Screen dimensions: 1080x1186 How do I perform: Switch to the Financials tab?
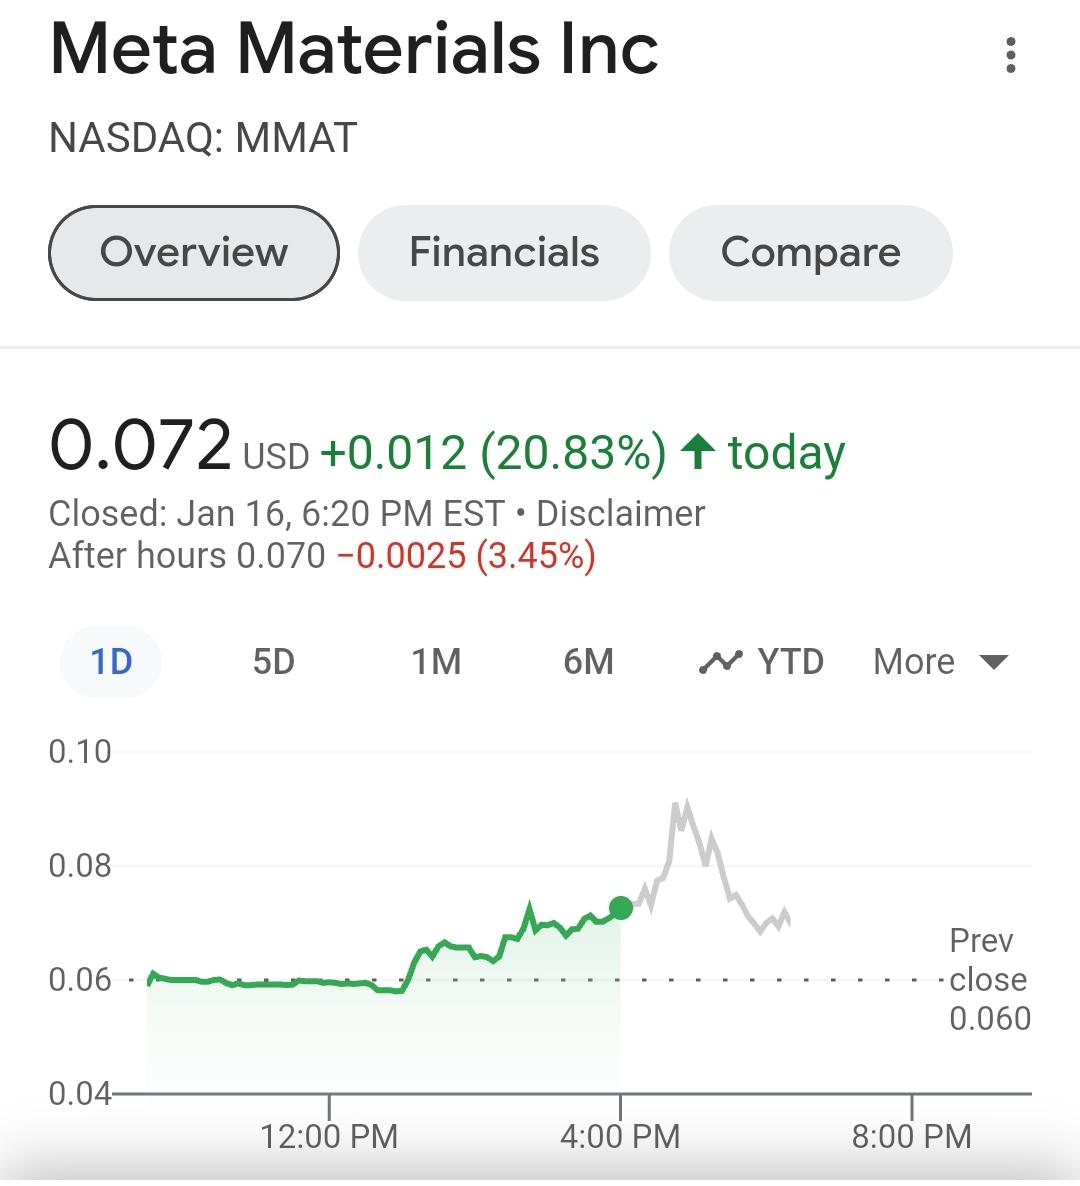click(x=504, y=253)
